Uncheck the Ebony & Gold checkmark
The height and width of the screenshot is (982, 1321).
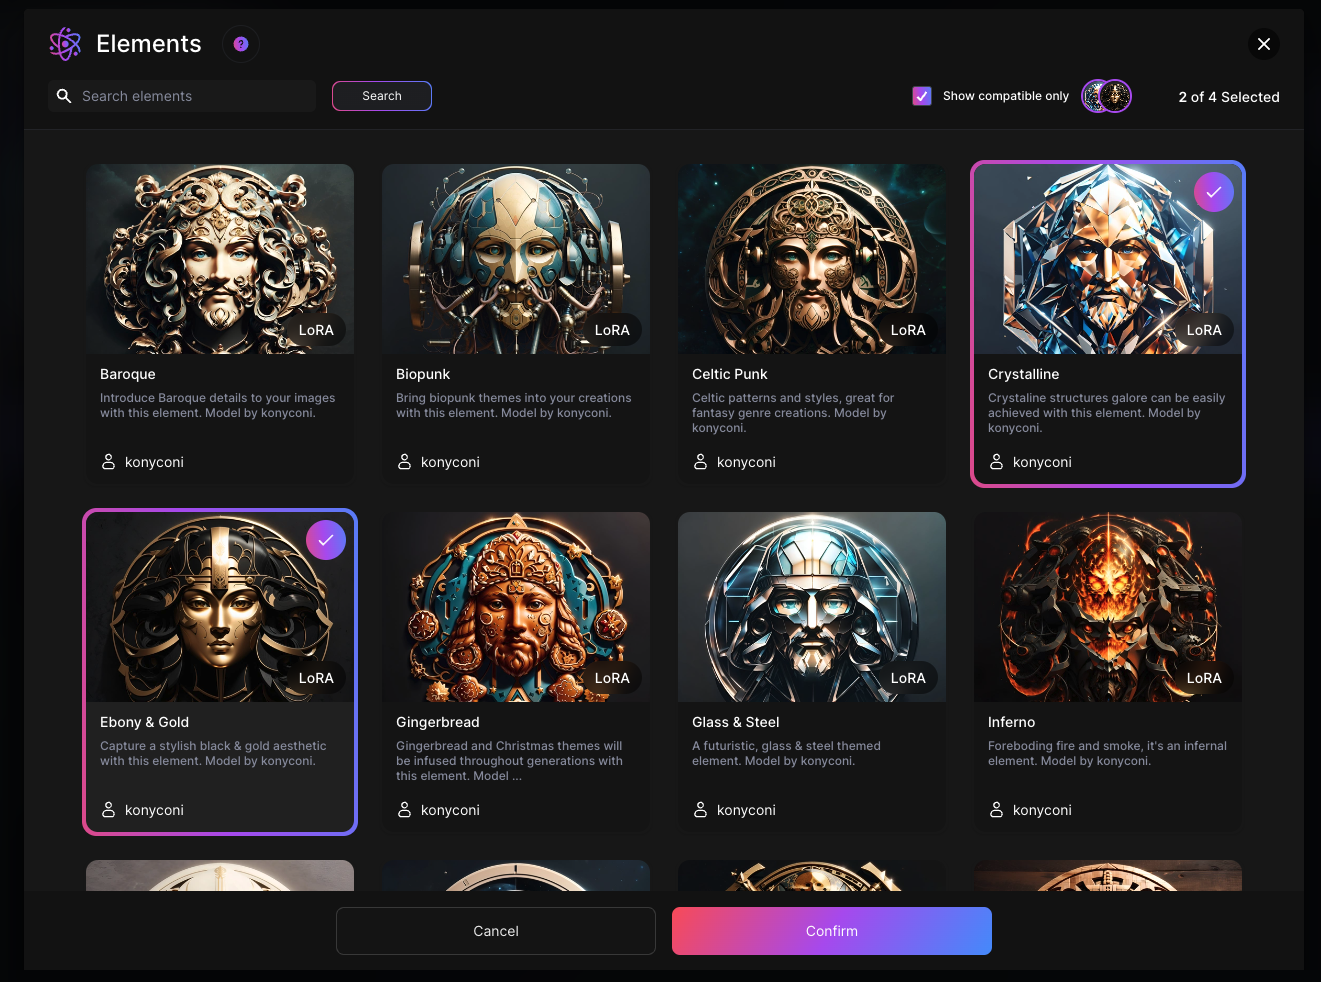click(325, 540)
